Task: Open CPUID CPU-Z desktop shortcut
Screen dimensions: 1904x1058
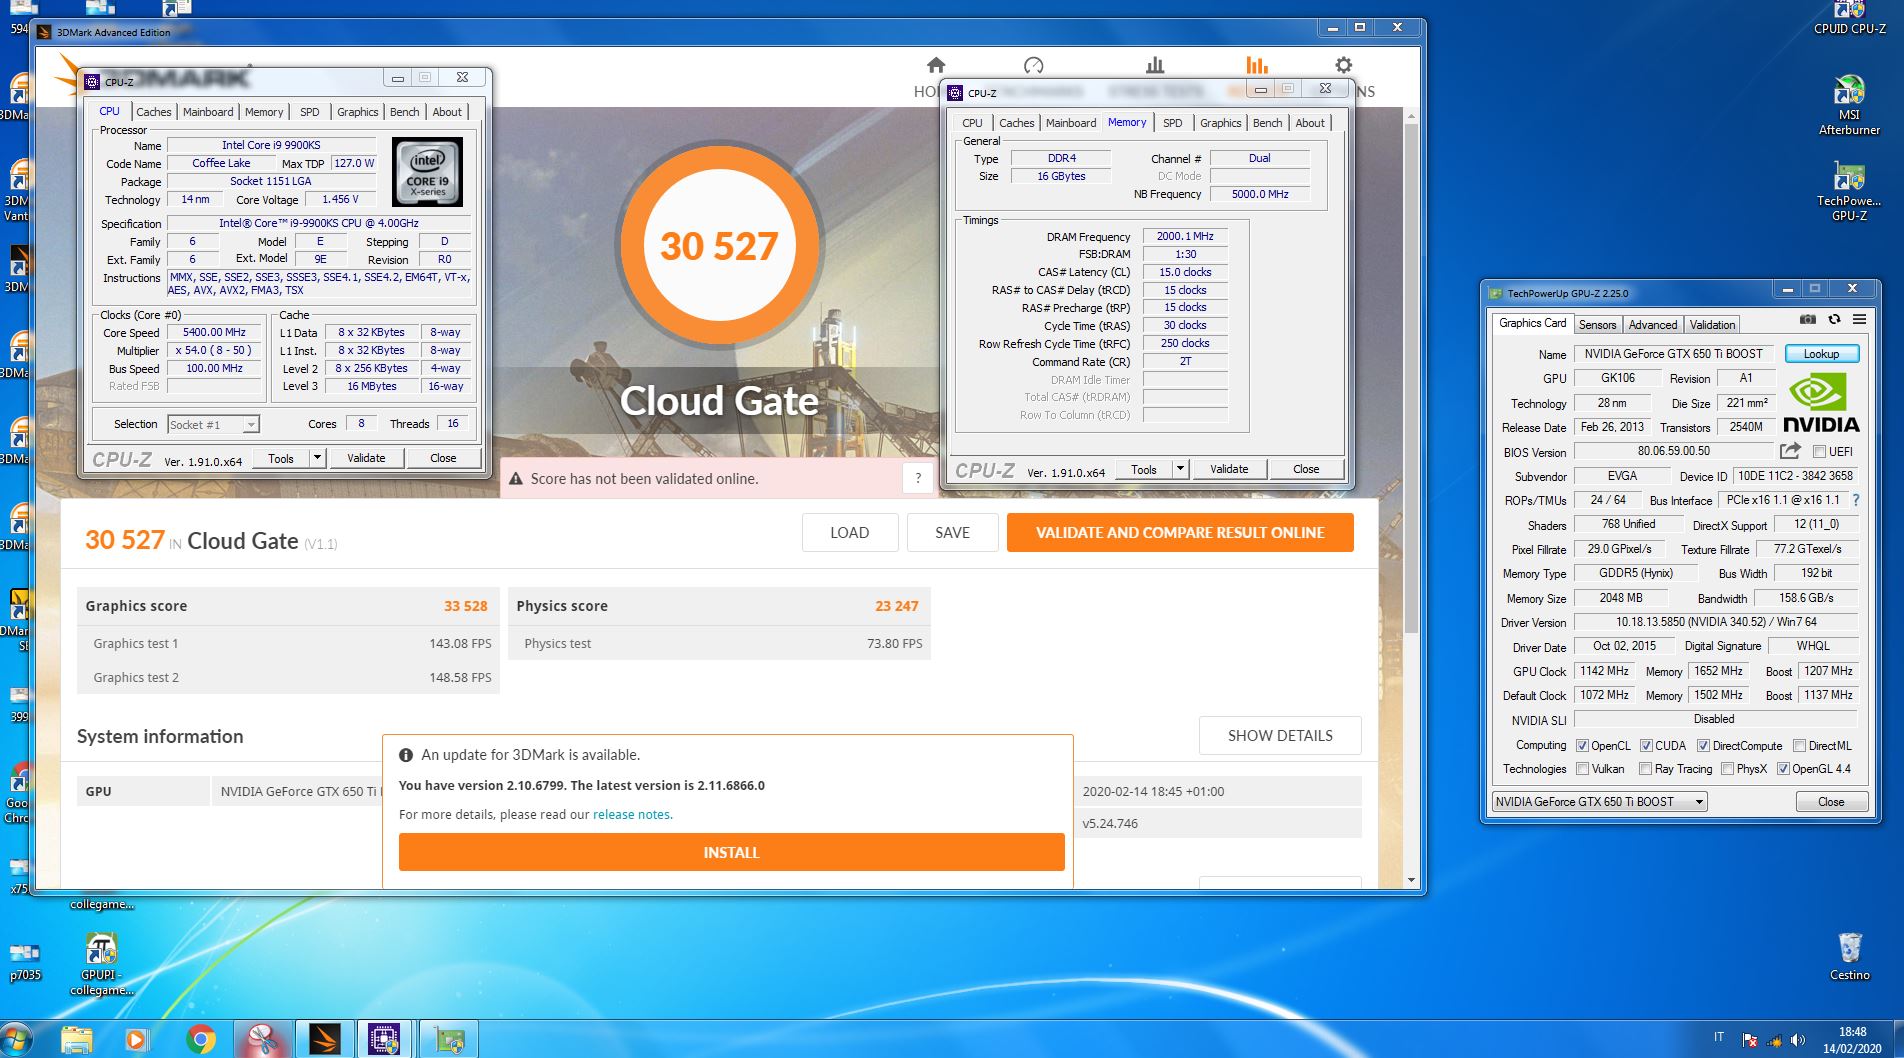Action: coord(1849,18)
